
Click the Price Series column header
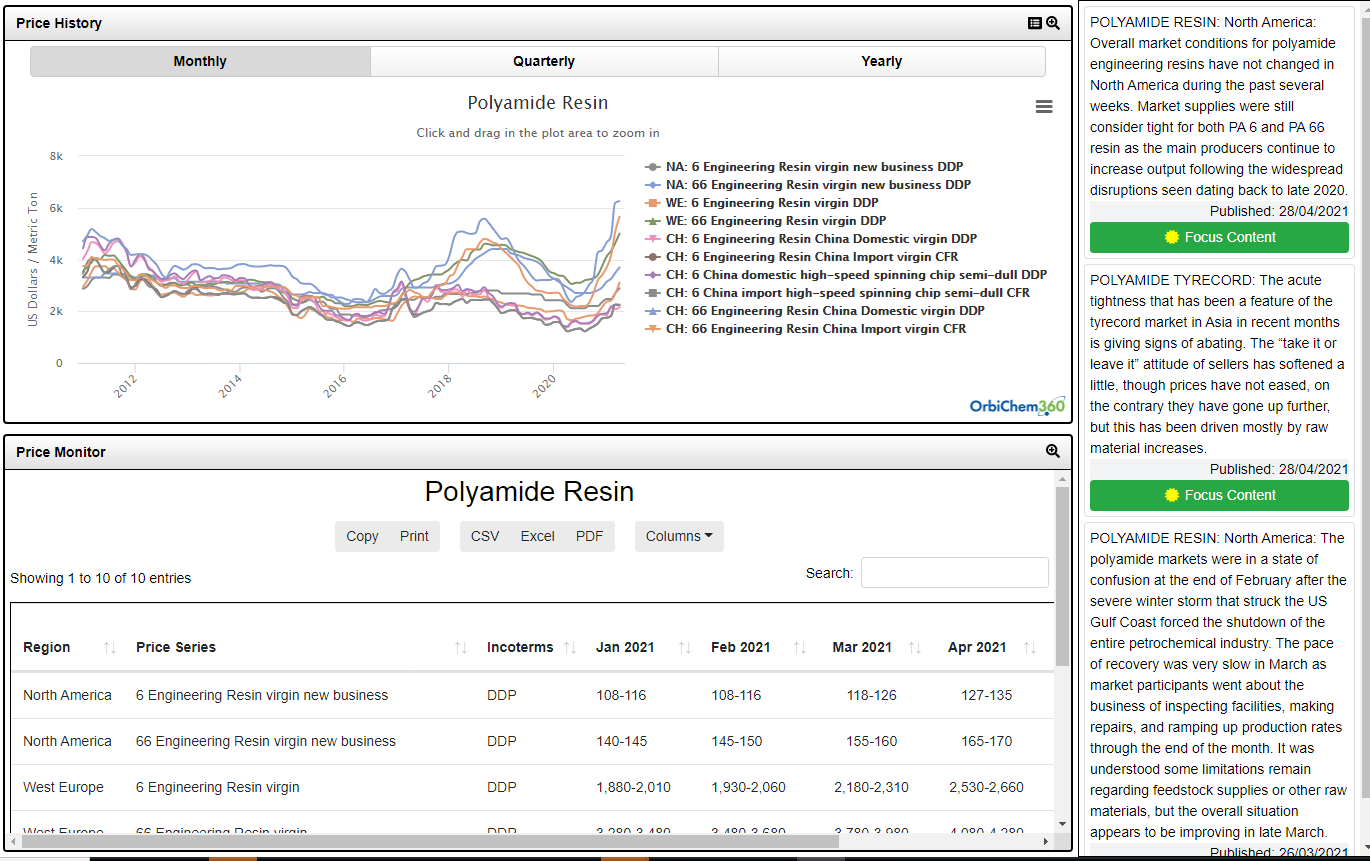tap(176, 647)
